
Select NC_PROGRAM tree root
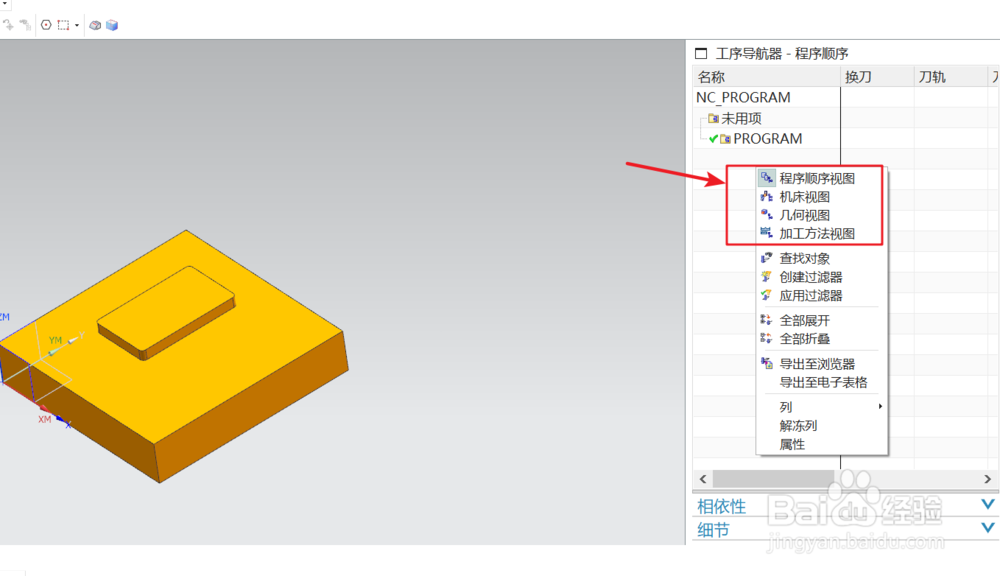743,98
